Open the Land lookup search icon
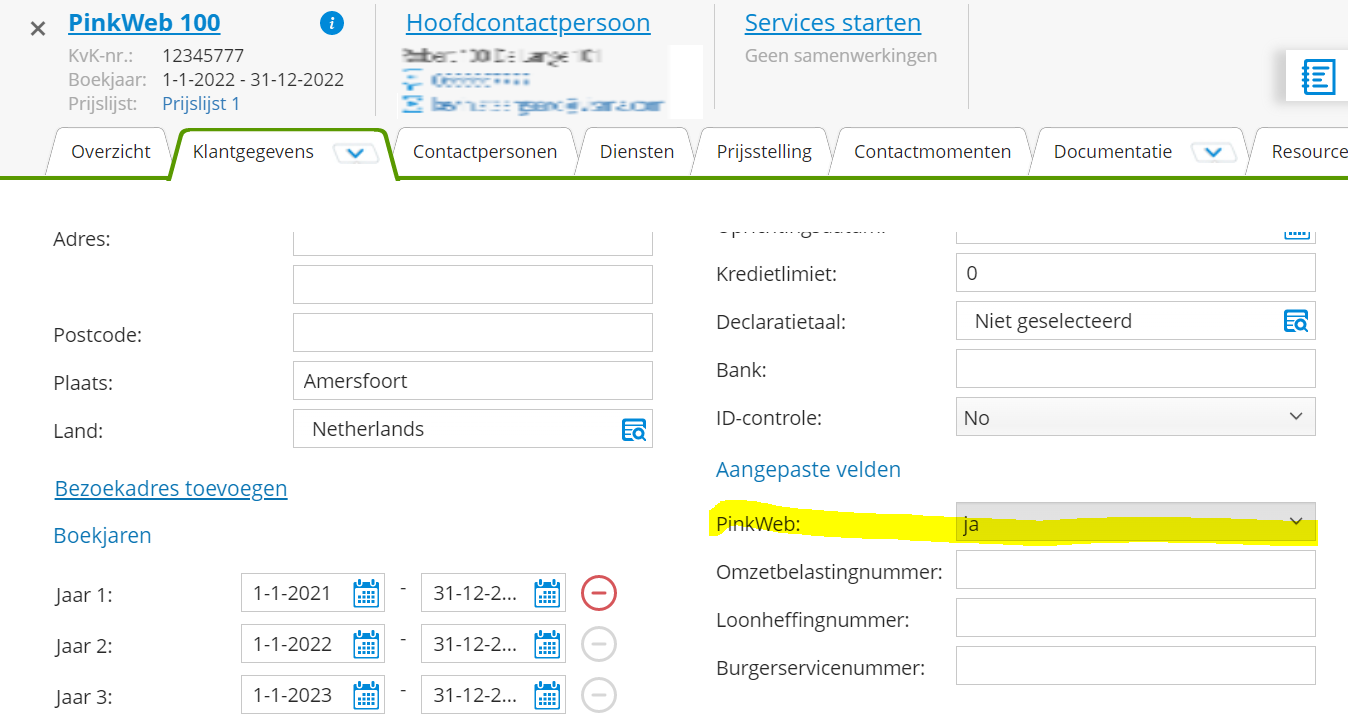Viewport: 1348px width, 727px height. tap(634, 430)
